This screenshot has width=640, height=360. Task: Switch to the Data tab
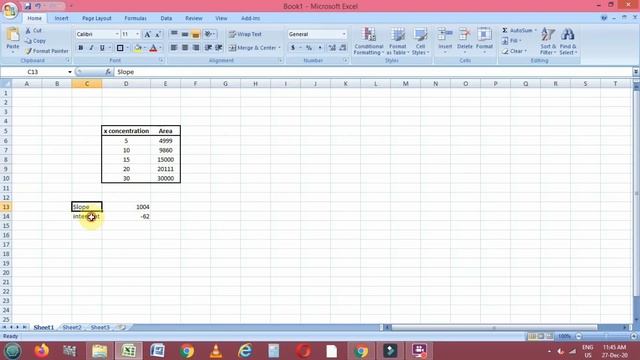(166, 18)
